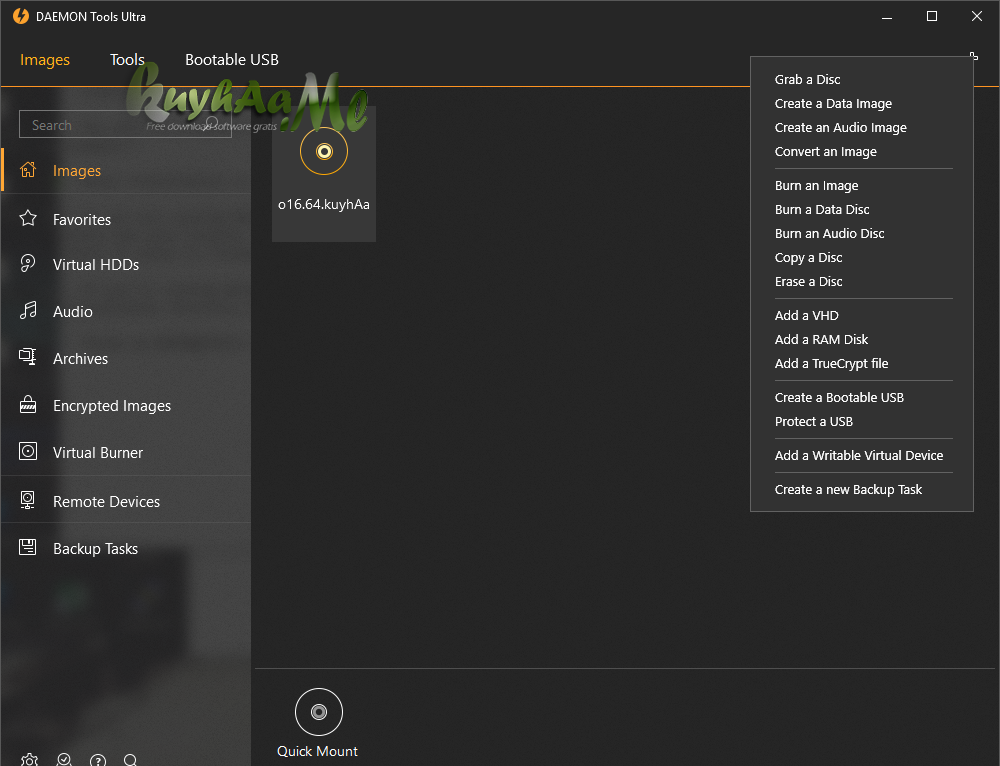The width and height of the screenshot is (1000, 766).
Task: Click the Quick Mount disc icon
Action: click(x=319, y=712)
